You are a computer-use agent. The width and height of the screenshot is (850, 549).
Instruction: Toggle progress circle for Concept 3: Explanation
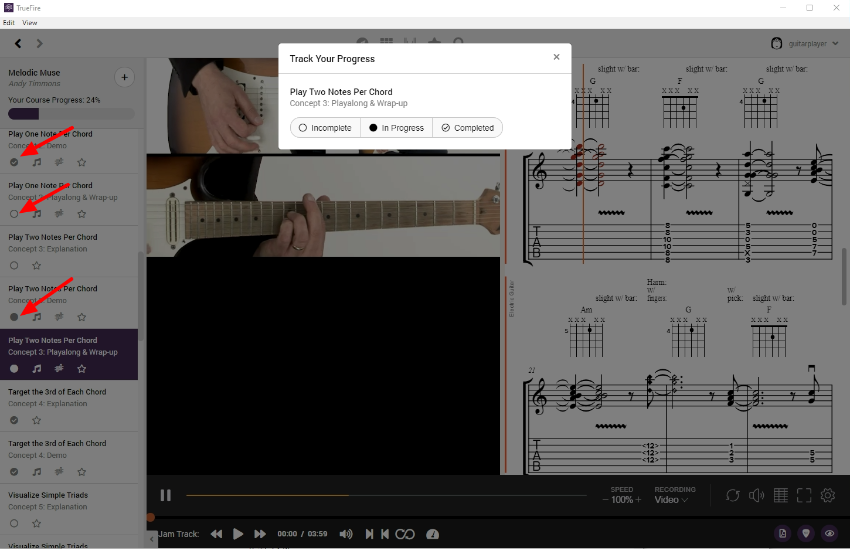[14, 266]
